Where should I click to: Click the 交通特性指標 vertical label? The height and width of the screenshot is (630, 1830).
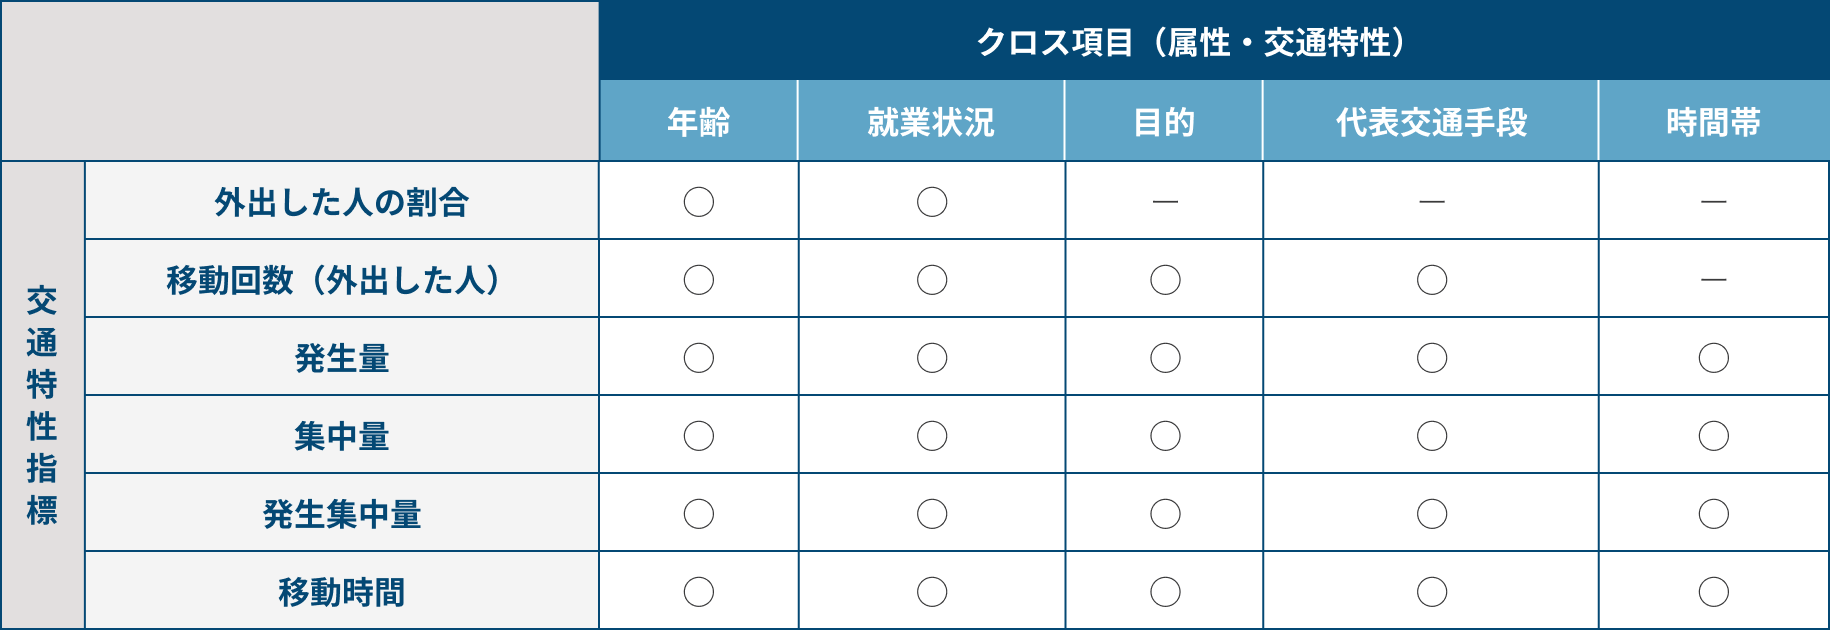(x=42, y=405)
